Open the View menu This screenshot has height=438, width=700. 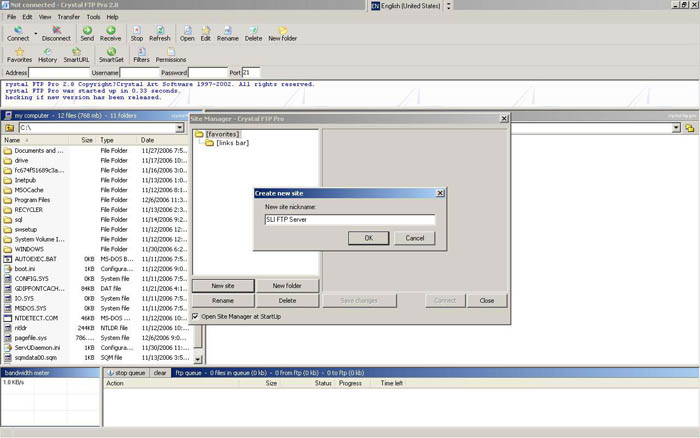tap(45, 17)
